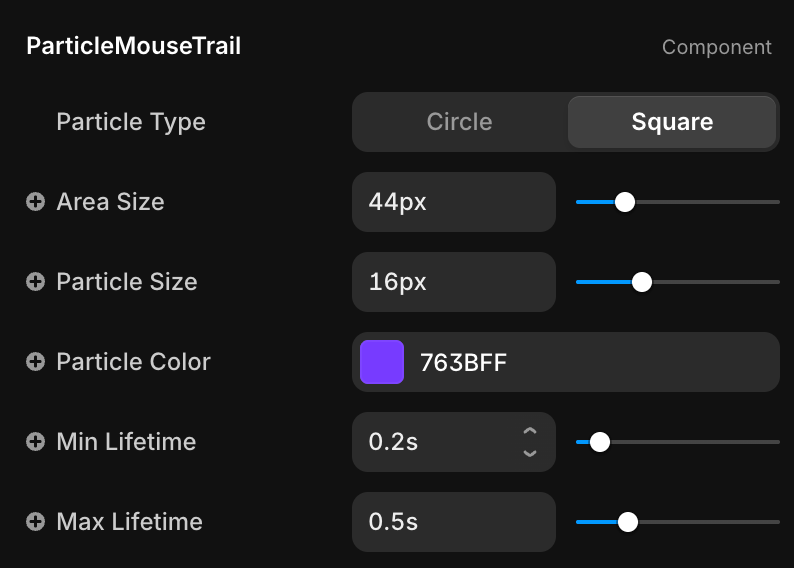
Task: Click plus icon beside Max Lifetime
Action: 35,522
